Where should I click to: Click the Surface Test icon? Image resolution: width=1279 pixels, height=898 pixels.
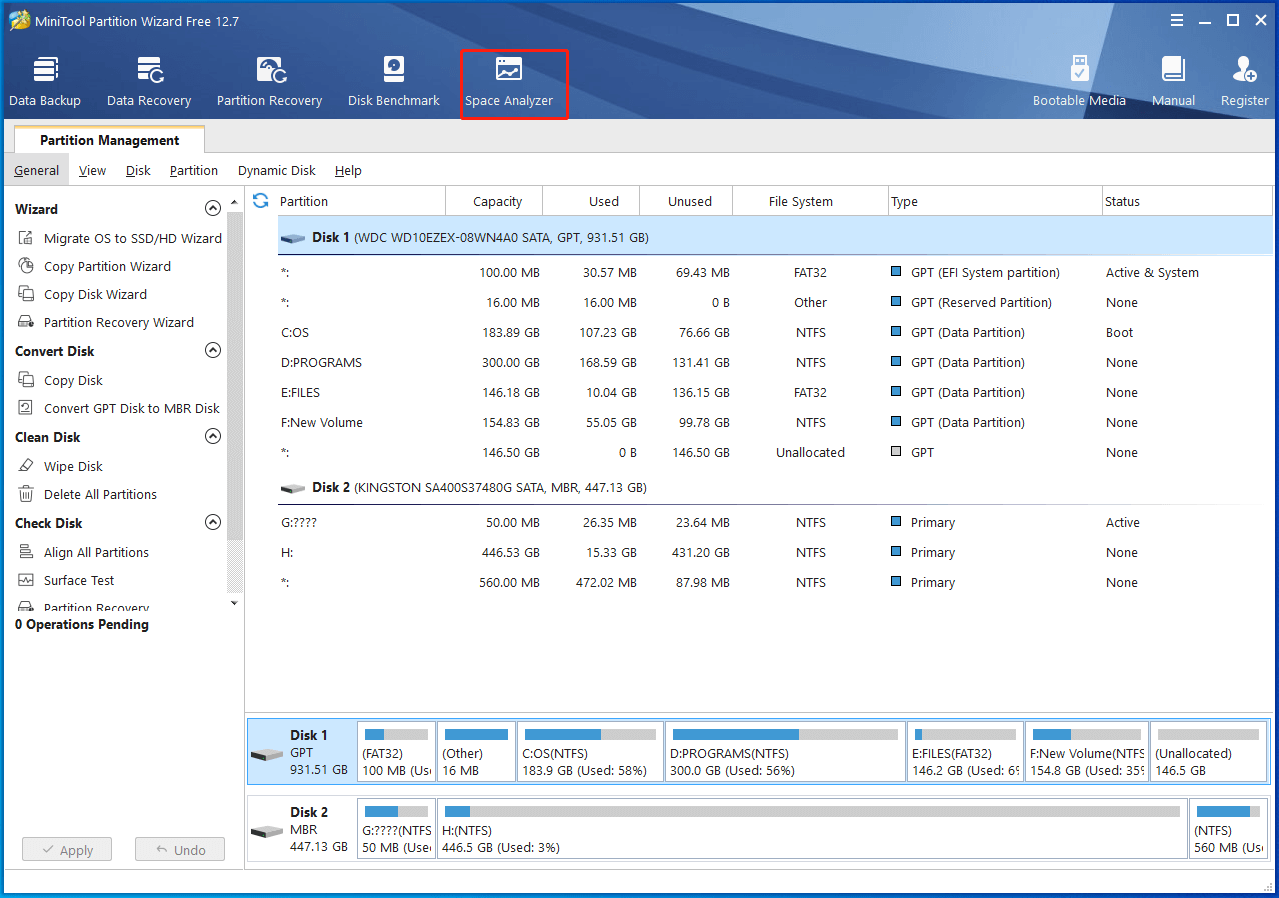26,580
